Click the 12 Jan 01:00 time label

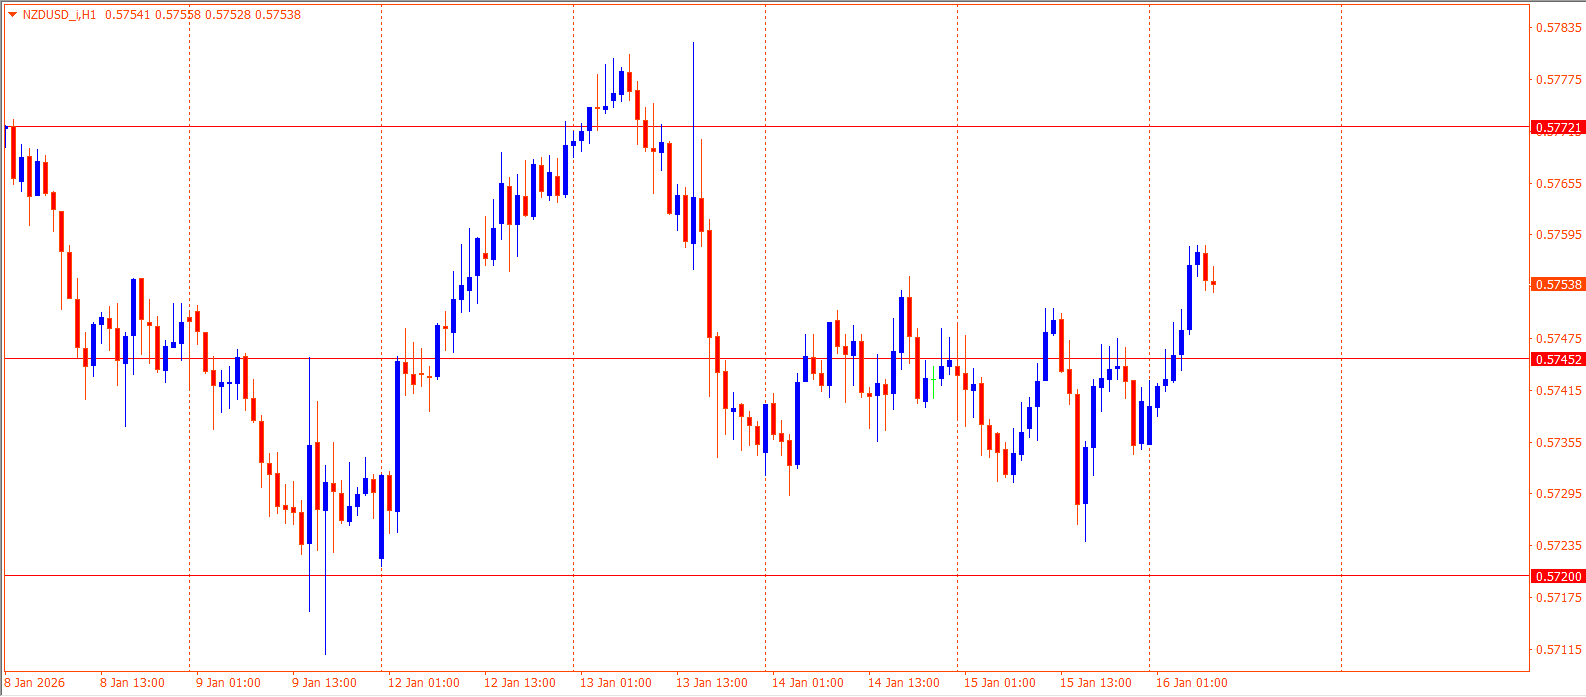[x=424, y=683]
